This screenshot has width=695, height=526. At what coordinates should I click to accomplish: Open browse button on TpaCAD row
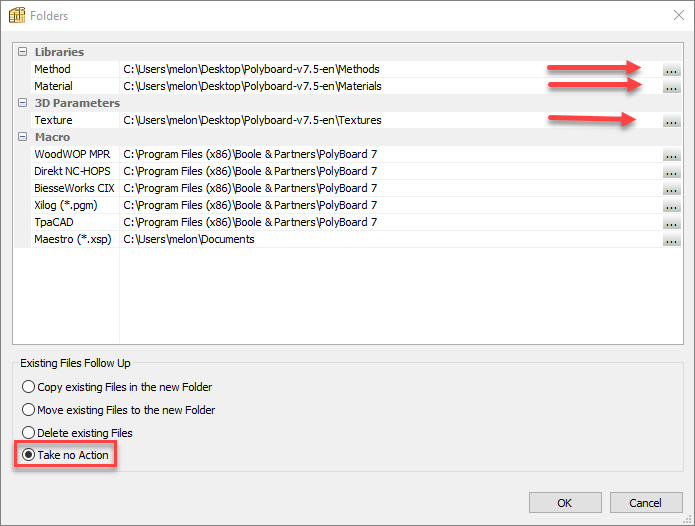pyautogui.click(x=672, y=222)
